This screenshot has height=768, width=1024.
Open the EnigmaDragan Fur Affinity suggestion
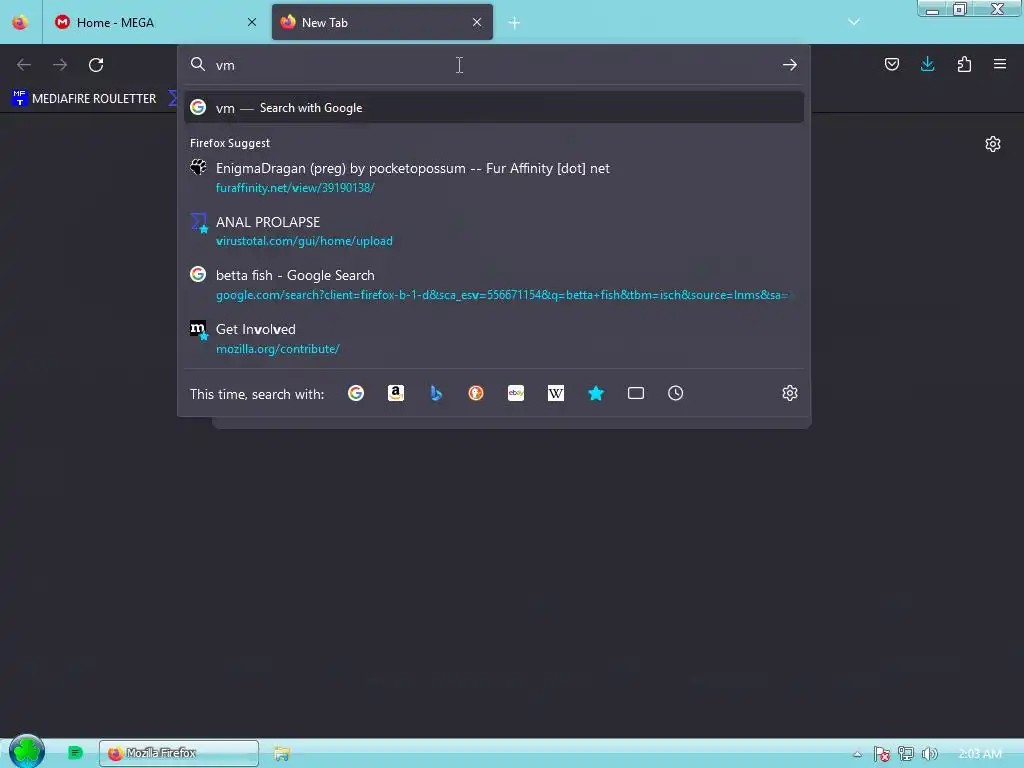tap(494, 177)
